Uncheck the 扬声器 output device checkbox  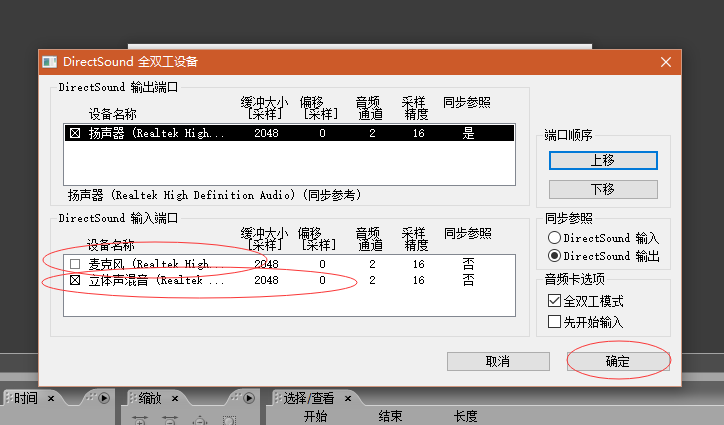pos(75,133)
